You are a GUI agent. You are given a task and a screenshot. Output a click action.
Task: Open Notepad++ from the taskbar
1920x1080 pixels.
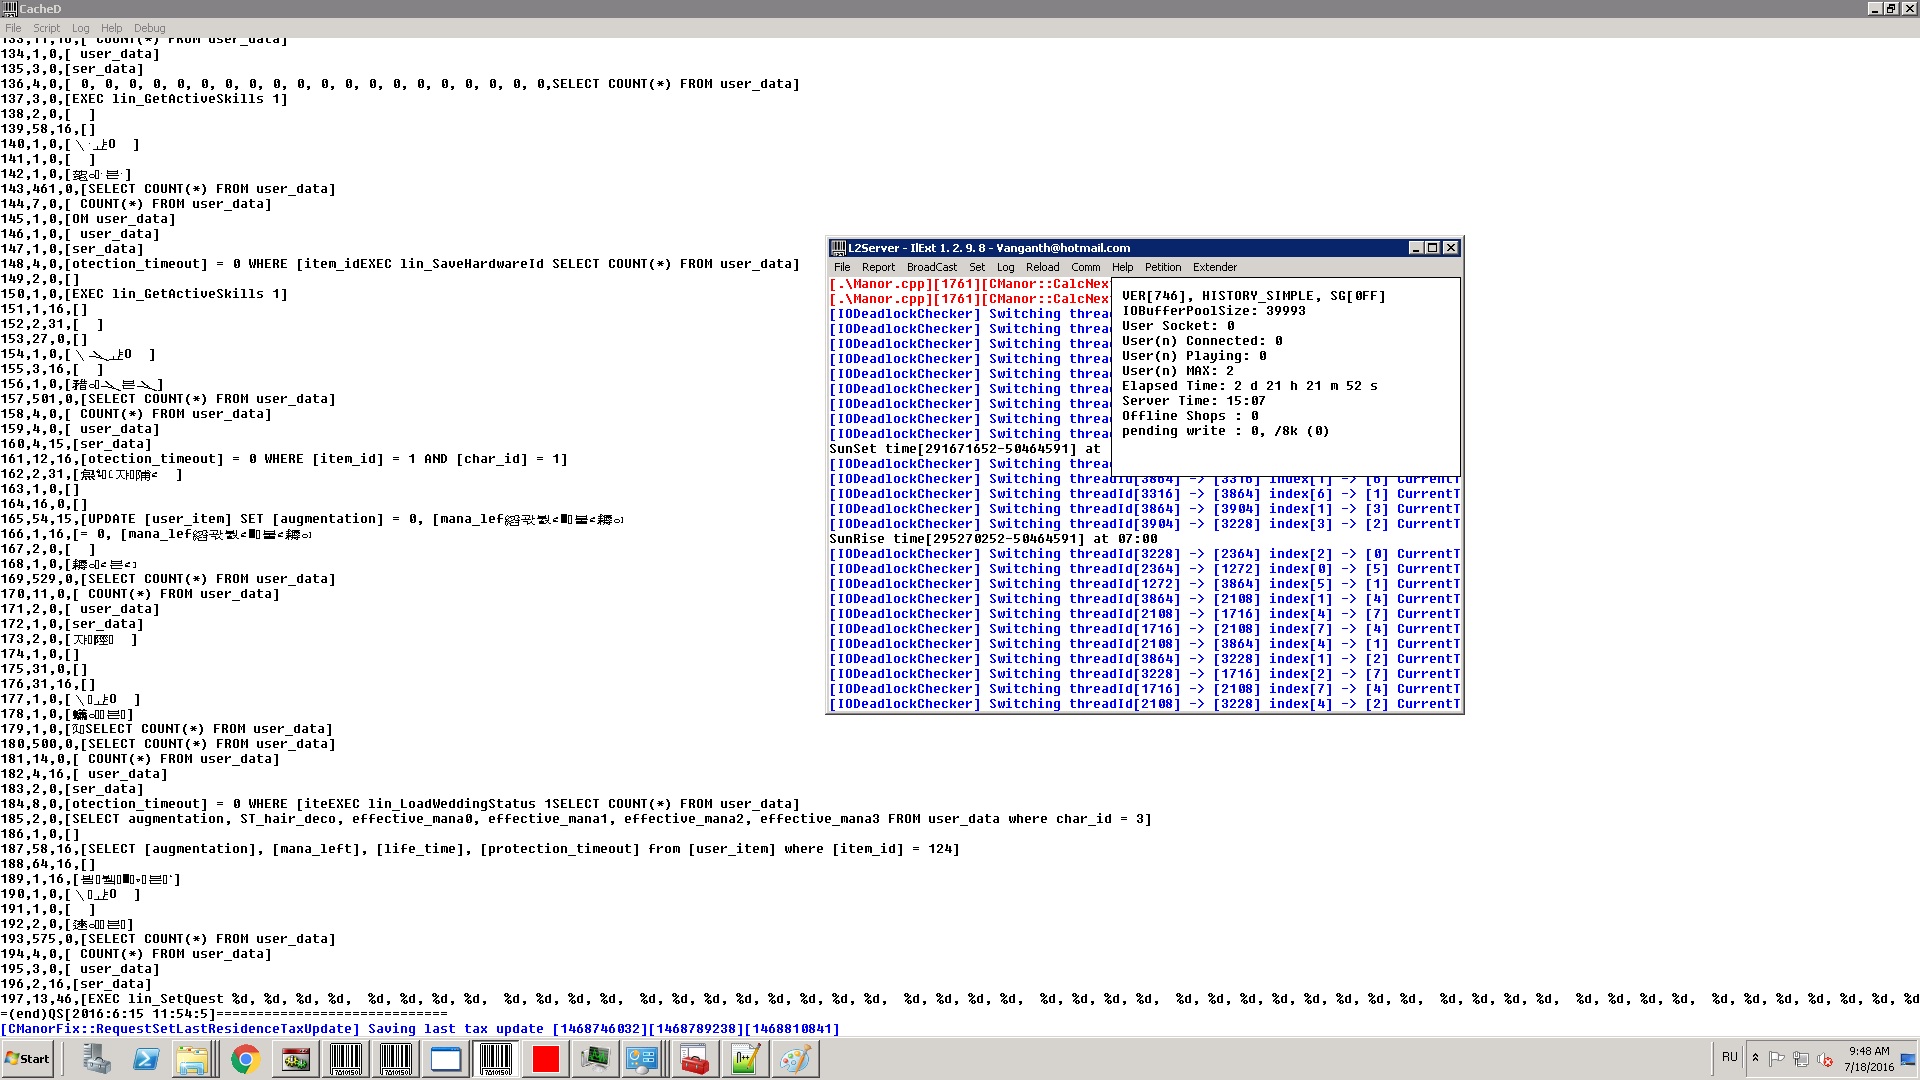745,1059
